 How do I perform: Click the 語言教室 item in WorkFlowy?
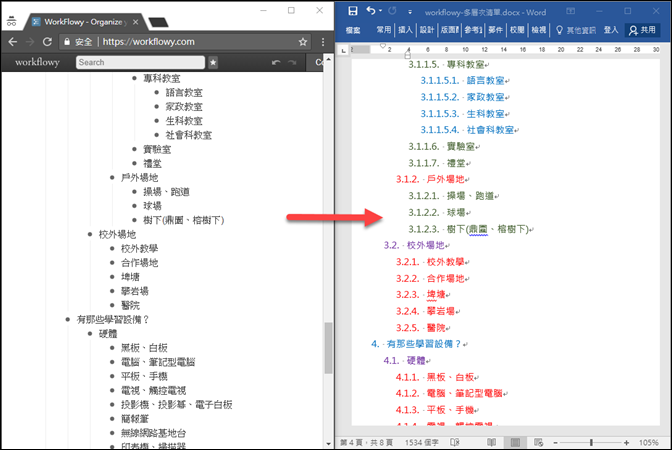tap(184, 93)
